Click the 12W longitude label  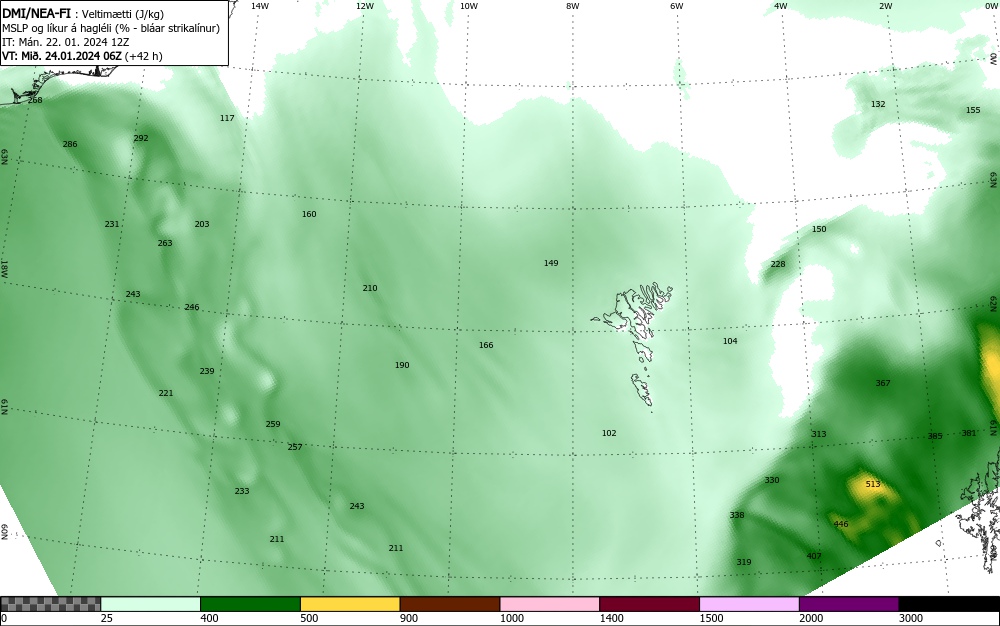tap(365, 6)
